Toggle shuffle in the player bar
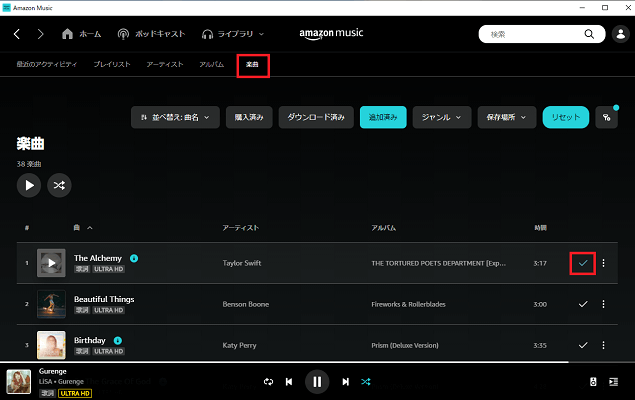This screenshot has height=400, width=635. [x=366, y=382]
